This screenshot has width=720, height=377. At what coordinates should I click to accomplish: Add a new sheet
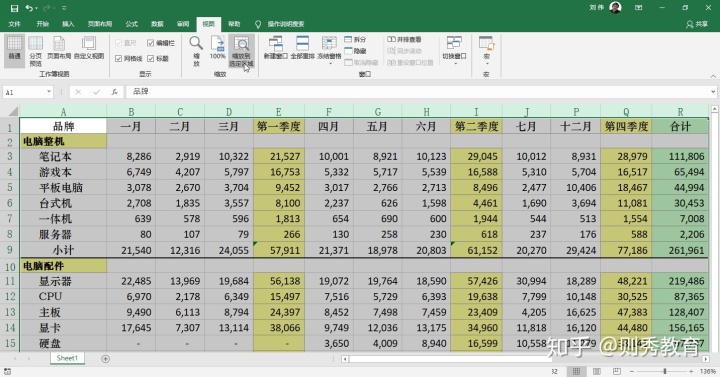[106, 359]
